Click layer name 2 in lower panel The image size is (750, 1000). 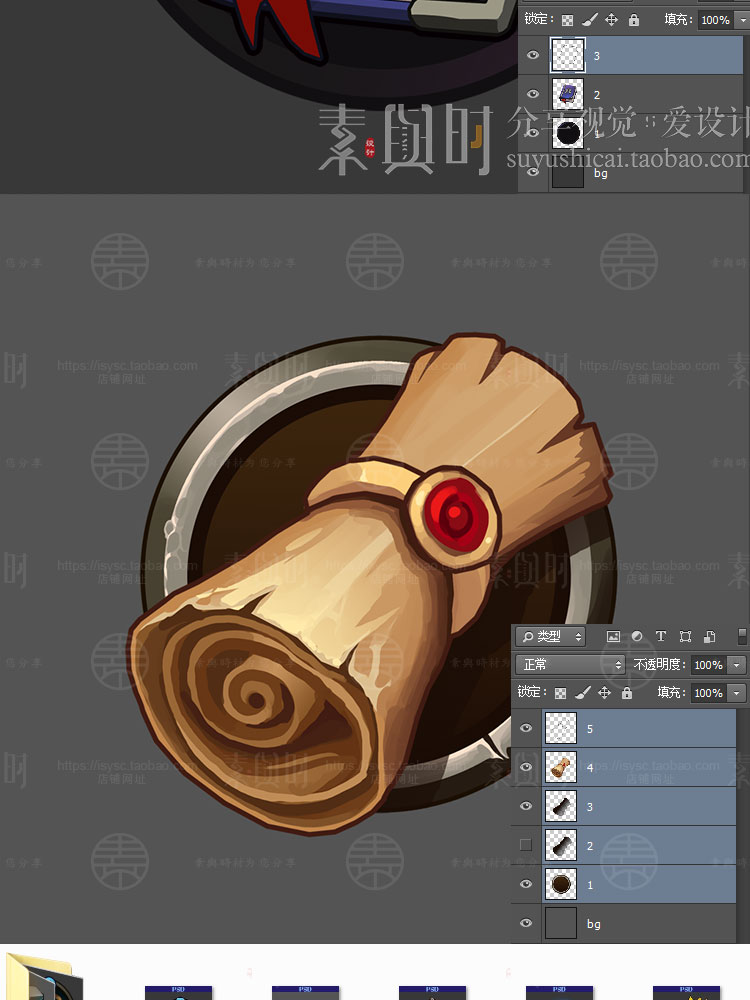point(590,846)
